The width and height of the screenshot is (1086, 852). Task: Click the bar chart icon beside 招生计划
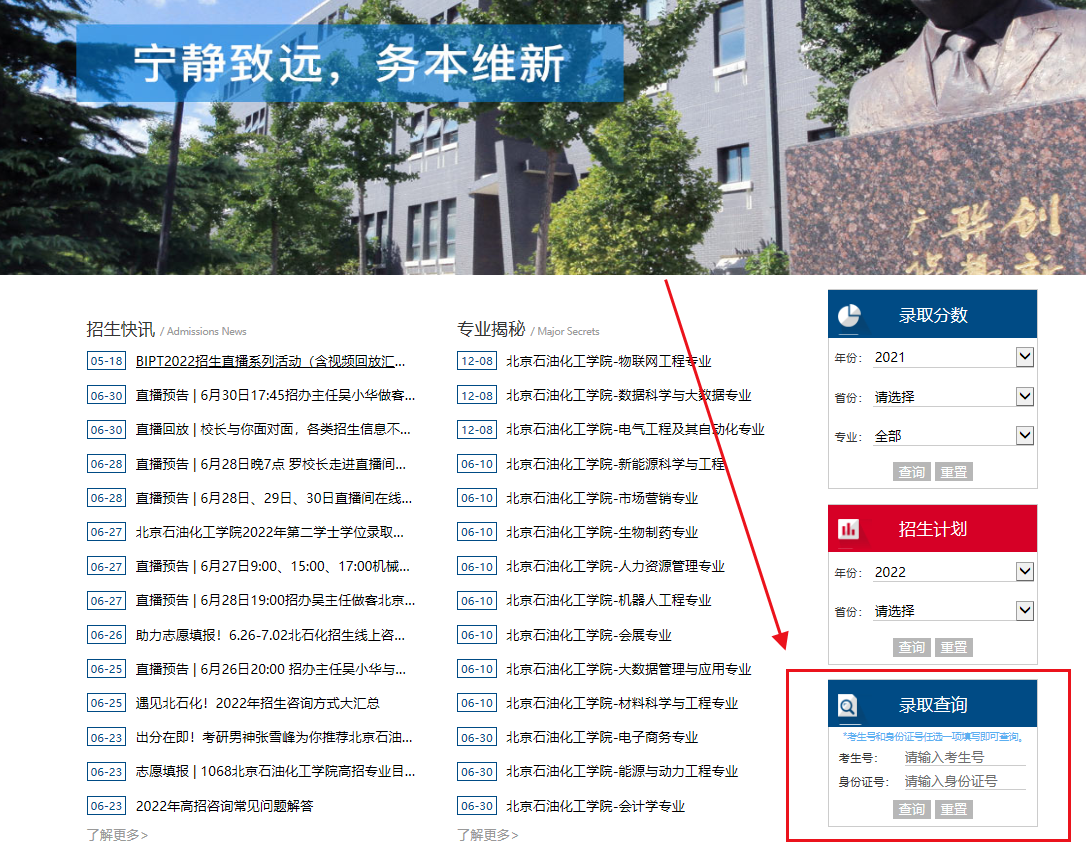(x=849, y=529)
